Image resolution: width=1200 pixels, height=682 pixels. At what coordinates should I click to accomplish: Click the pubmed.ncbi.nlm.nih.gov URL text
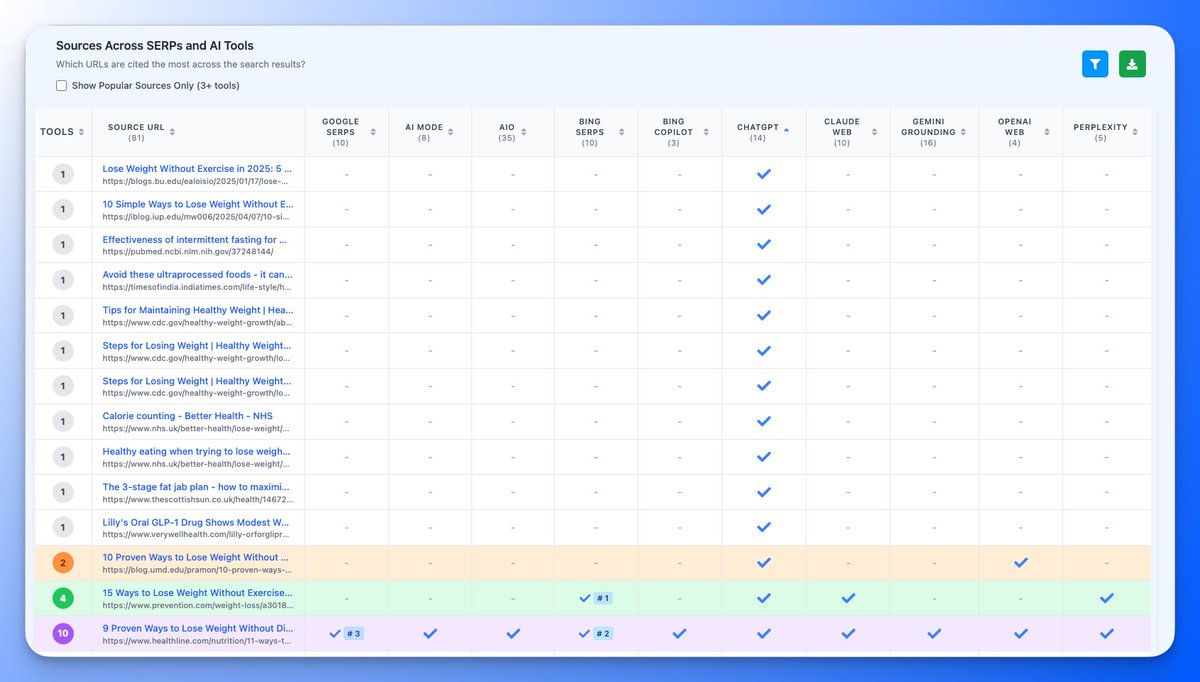[188, 252]
